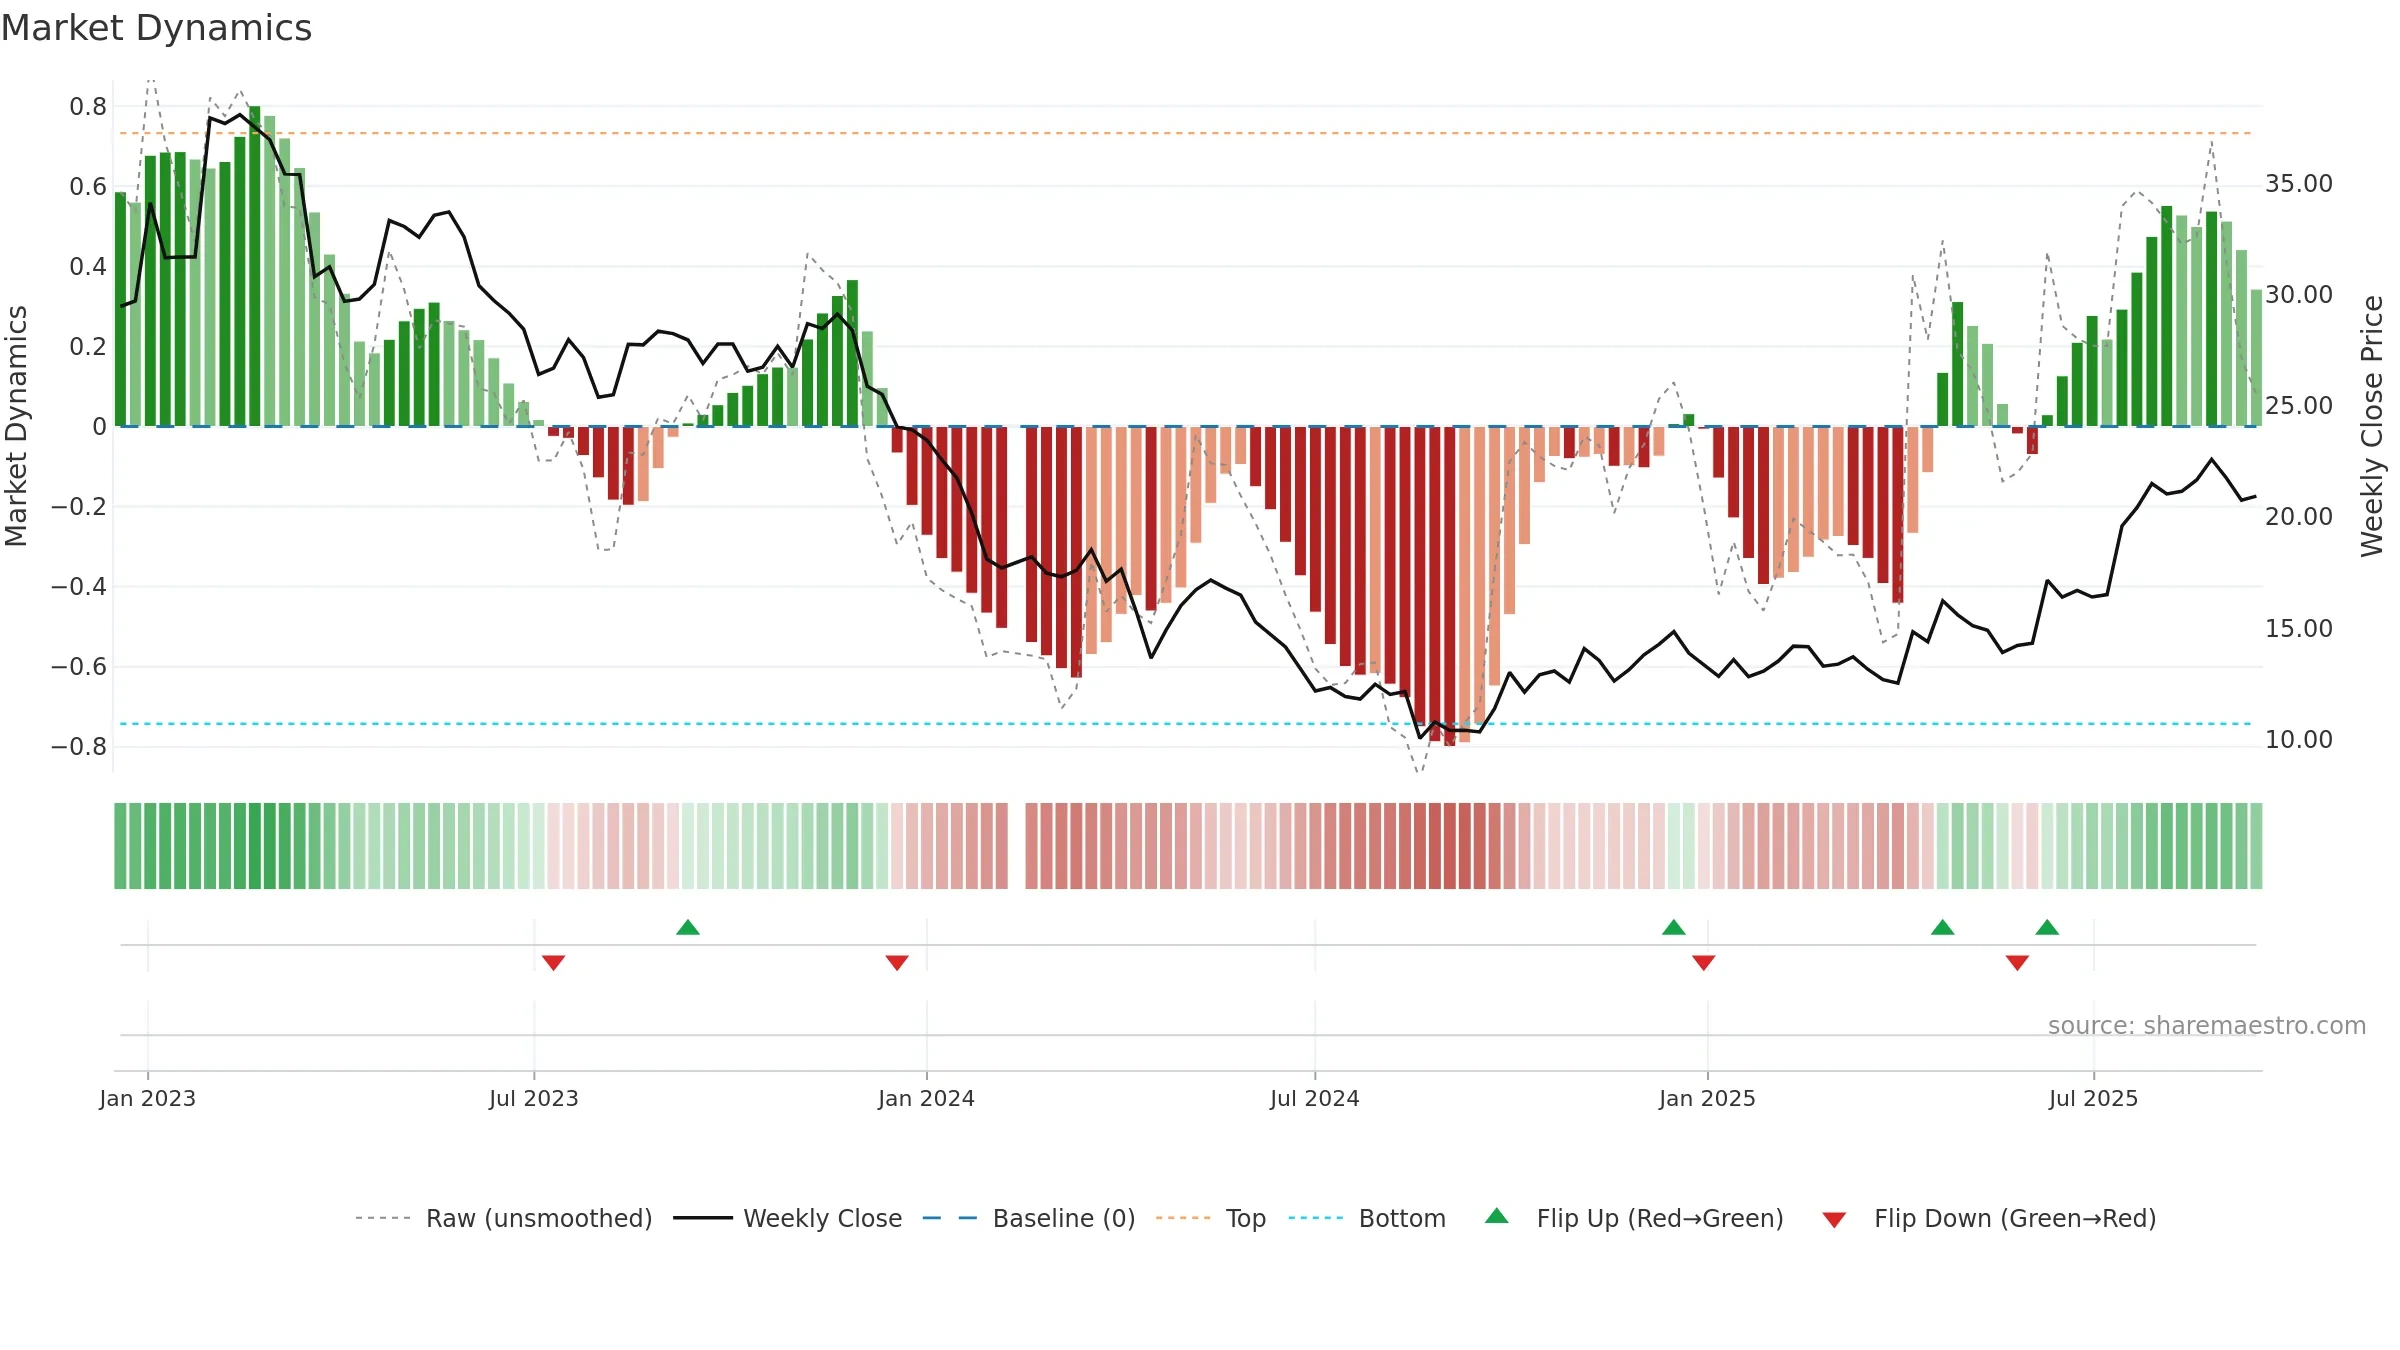
Task: Click the Jul 2024 x-axis label
Action: (x=1315, y=1098)
